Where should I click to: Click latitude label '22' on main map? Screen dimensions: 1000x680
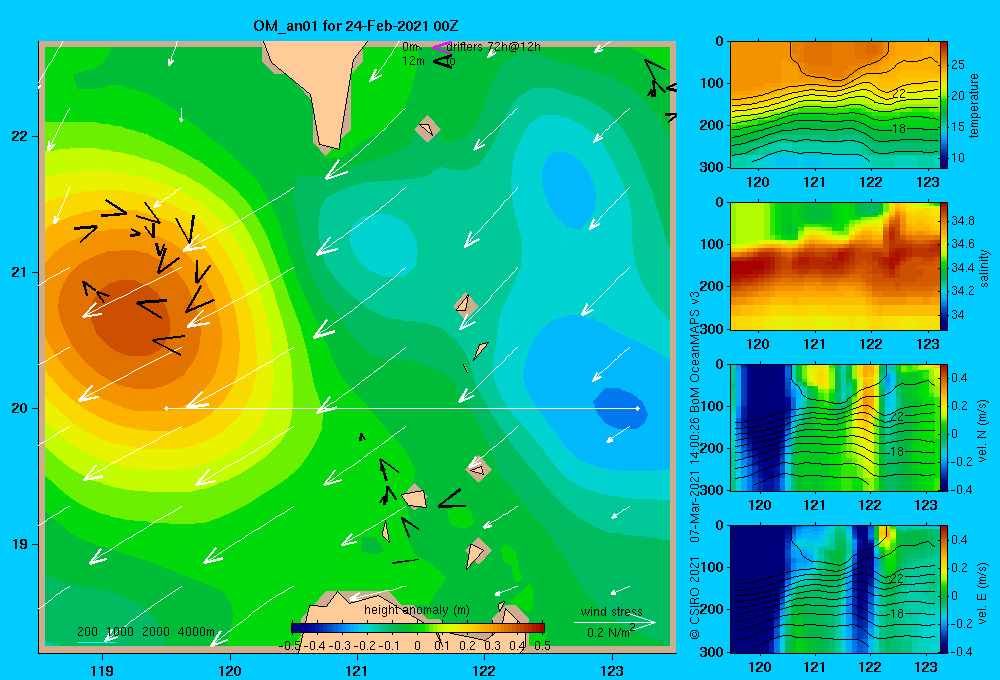pos(20,137)
